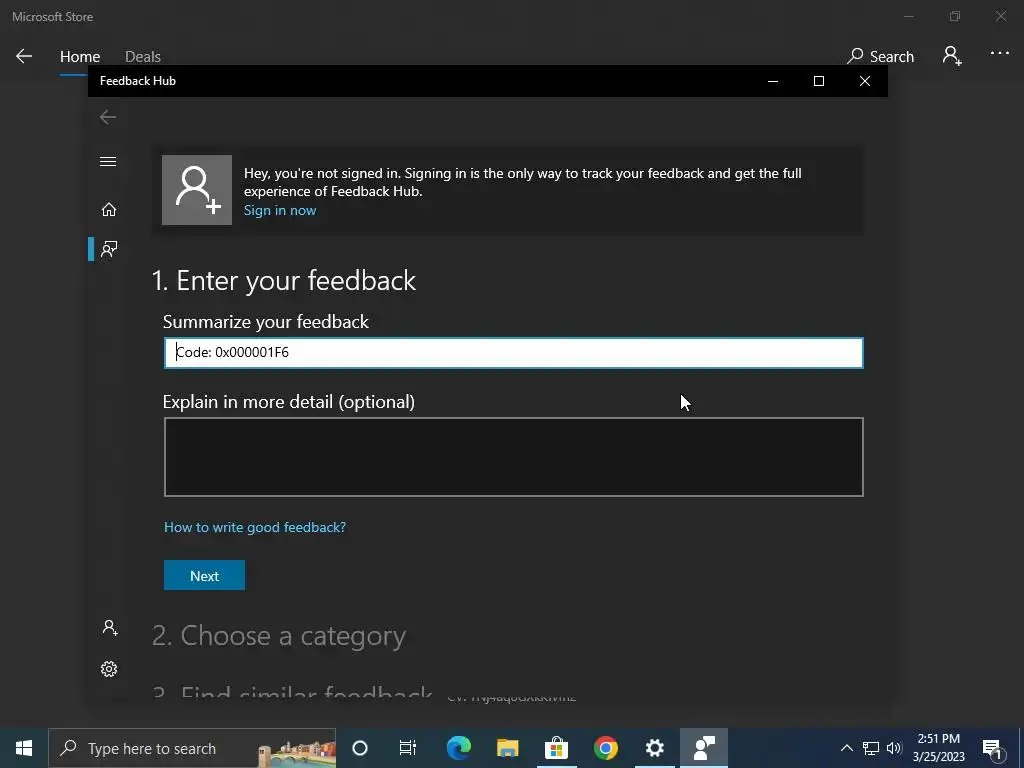The height and width of the screenshot is (768, 1024).
Task: Click Sign in now link
Action: (280, 210)
